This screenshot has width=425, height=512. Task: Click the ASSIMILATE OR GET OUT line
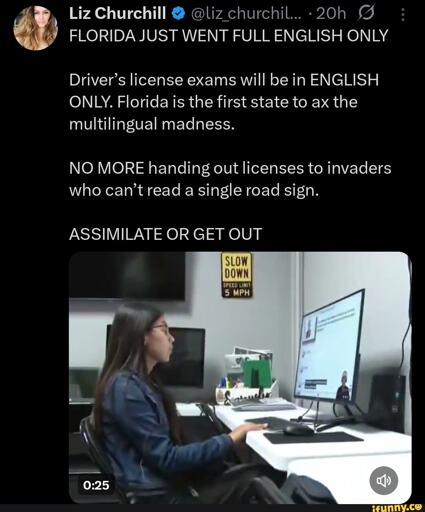click(x=165, y=234)
